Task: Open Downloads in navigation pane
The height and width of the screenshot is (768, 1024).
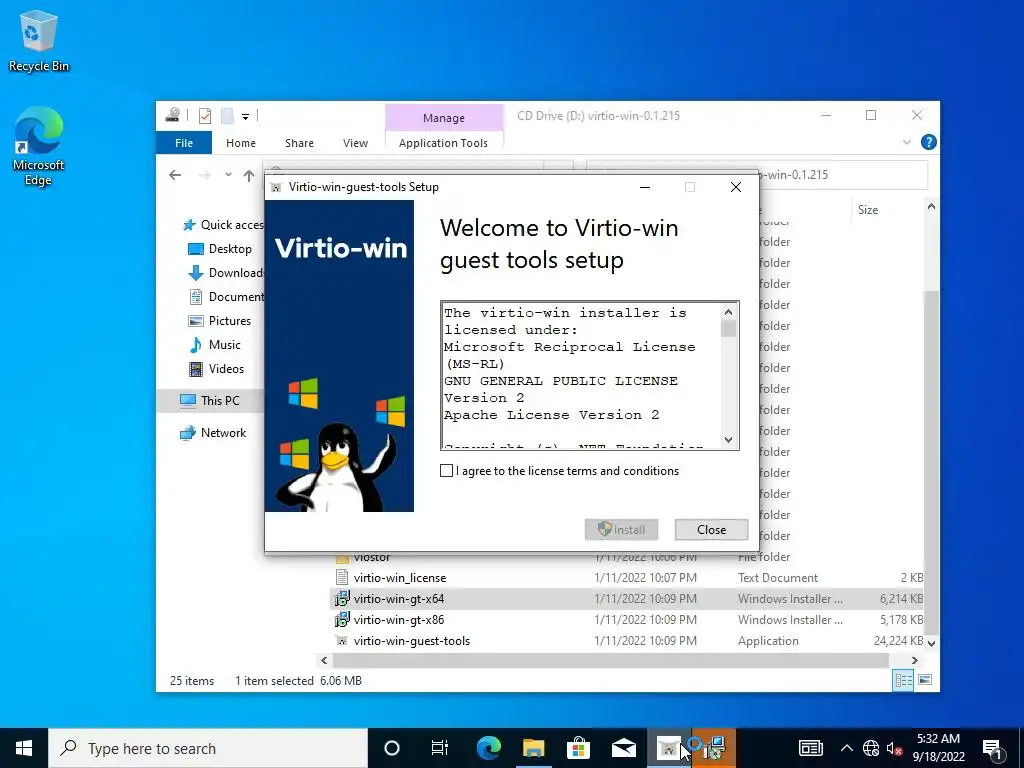Action: tap(226, 273)
